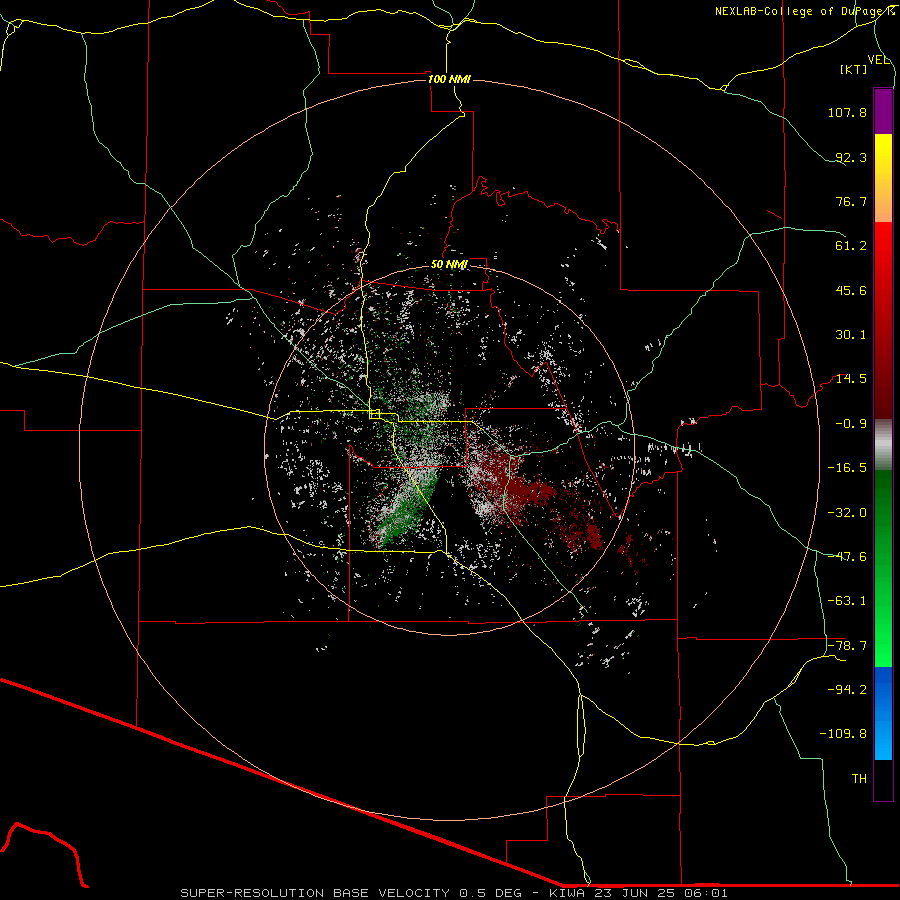Click the 45.6 velocity scale value
The height and width of the screenshot is (900, 900).
point(851,290)
